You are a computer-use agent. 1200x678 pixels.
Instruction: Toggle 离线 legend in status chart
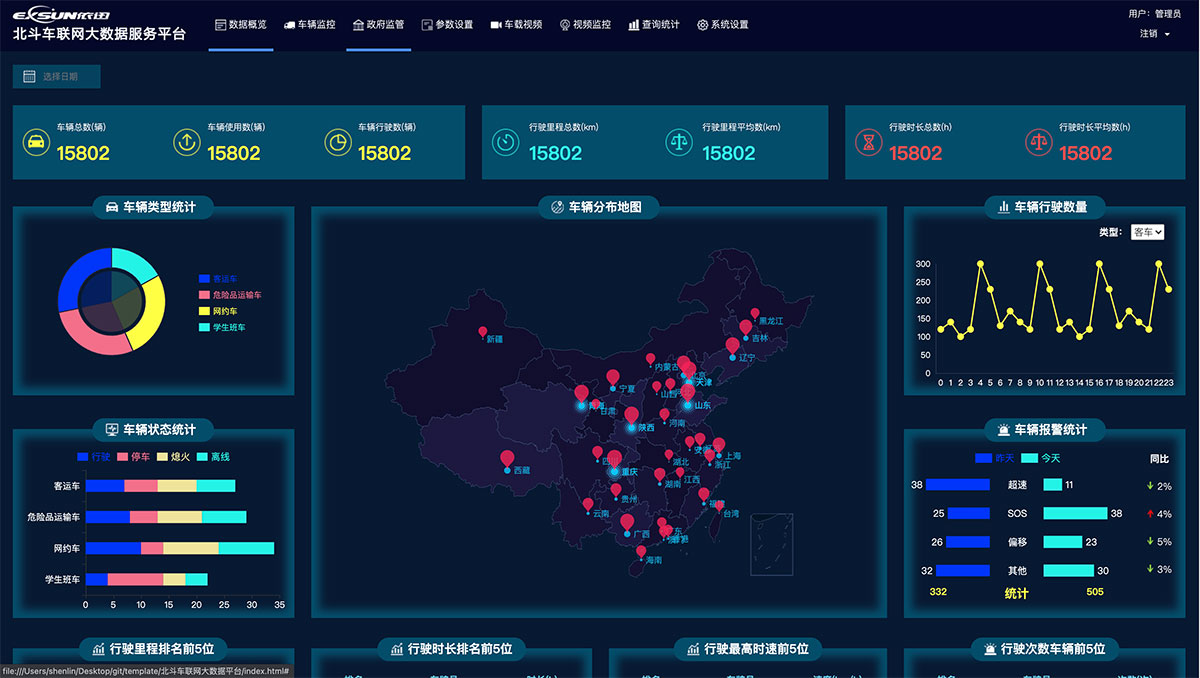pyautogui.click(x=214, y=457)
